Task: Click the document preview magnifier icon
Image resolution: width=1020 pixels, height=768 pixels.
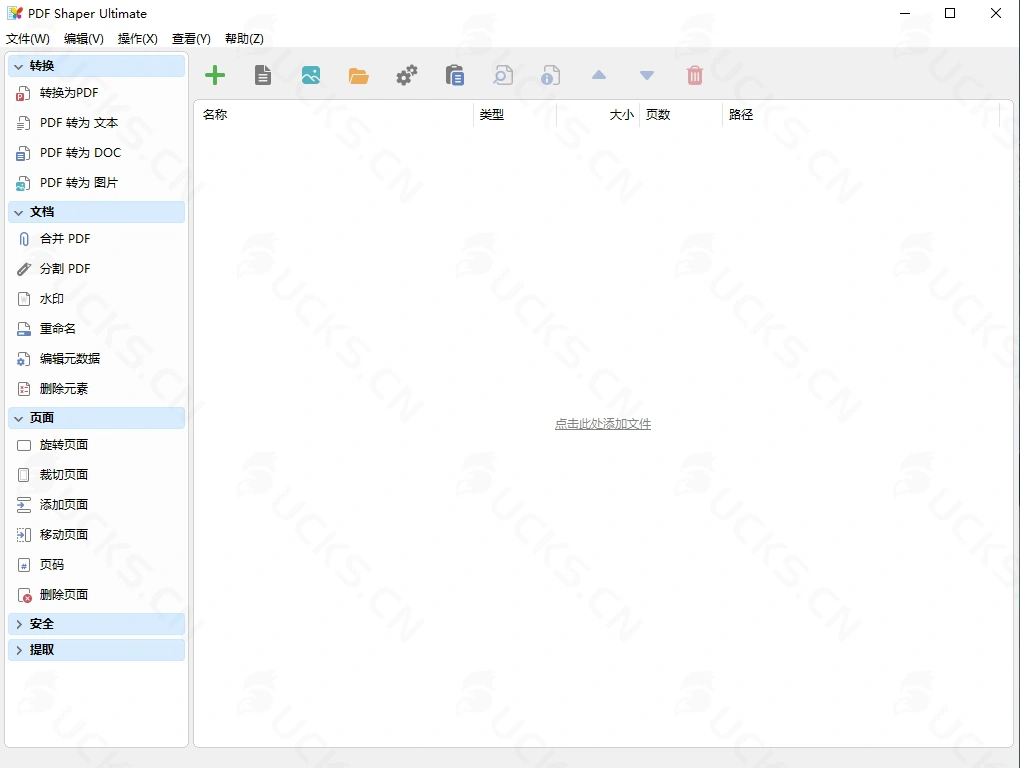Action: [502, 74]
